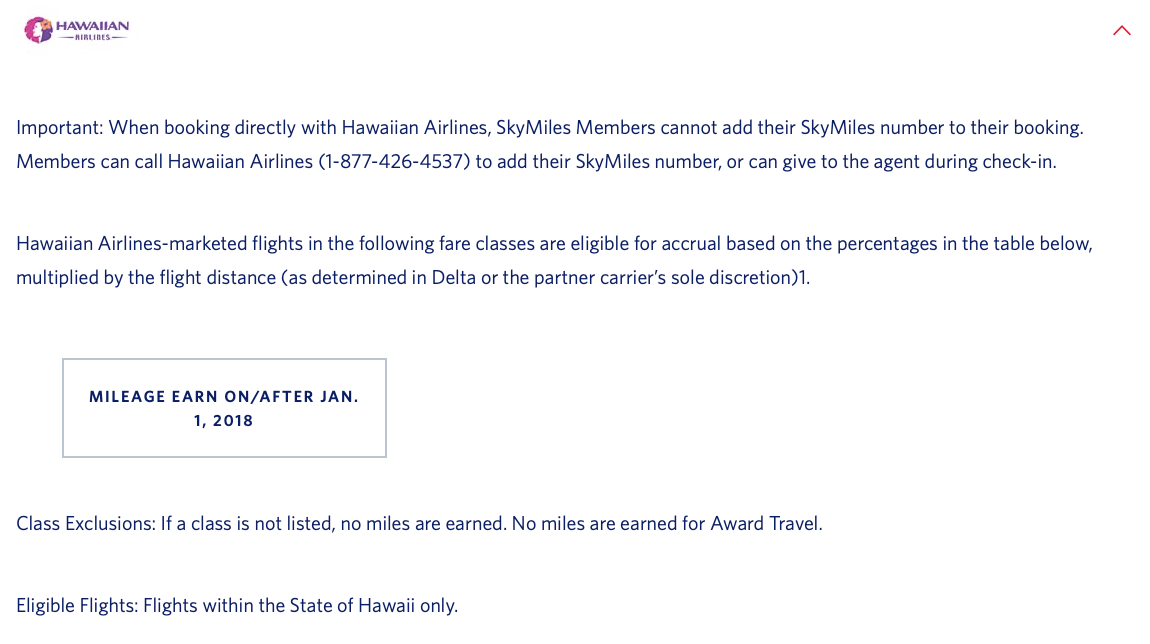The width and height of the screenshot is (1150, 644).
Task: Select the MILEAGE EARN ON/AFTER JAN. 1, 2018 header
Action: coord(224,408)
